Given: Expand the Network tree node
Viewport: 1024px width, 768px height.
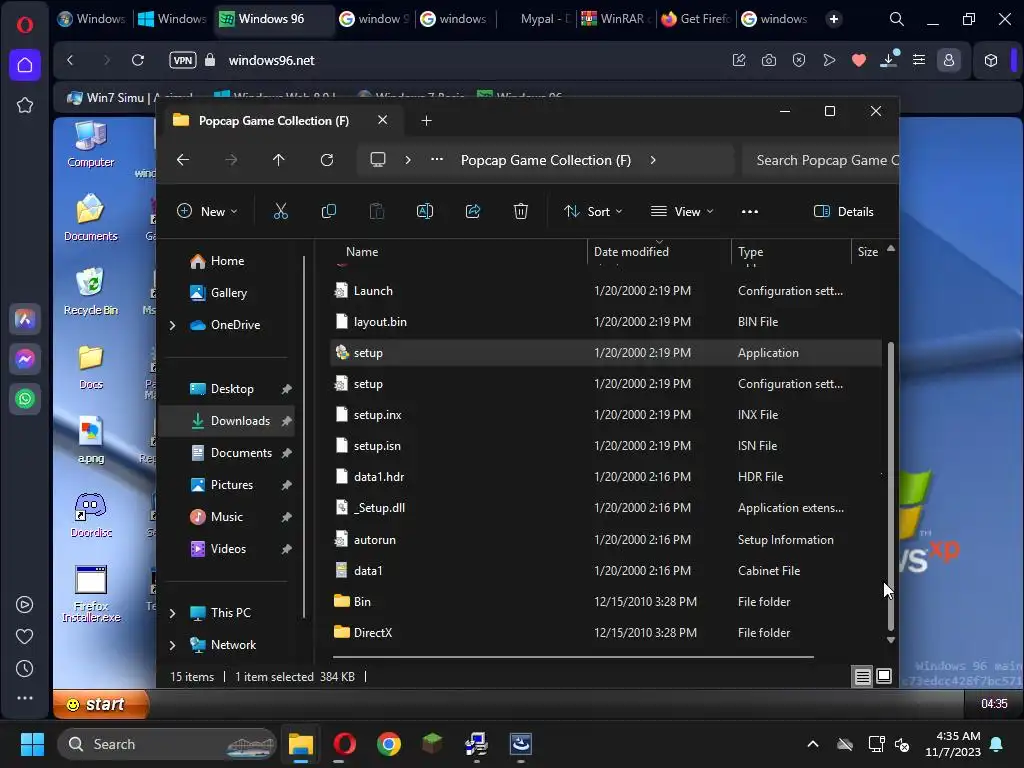Looking at the screenshot, I should click(x=172, y=645).
